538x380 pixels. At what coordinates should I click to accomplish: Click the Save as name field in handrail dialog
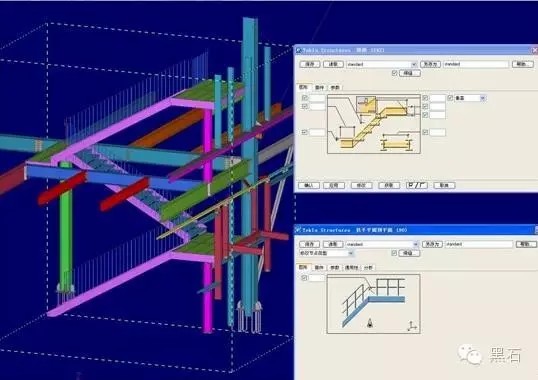(x=479, y=244)
